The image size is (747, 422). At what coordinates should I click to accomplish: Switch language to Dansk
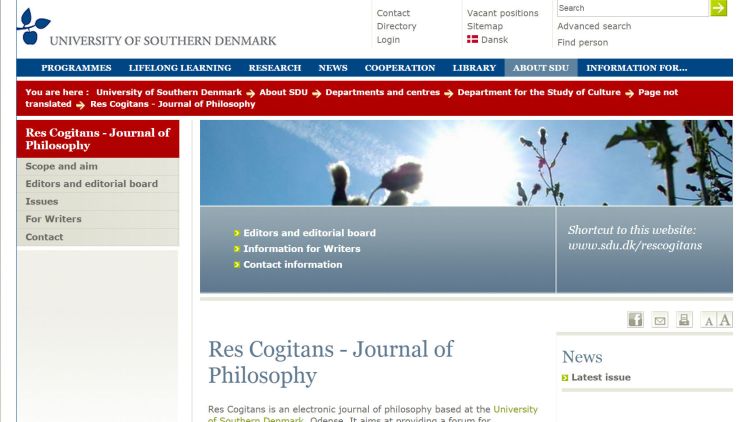(x=495, y=40)
